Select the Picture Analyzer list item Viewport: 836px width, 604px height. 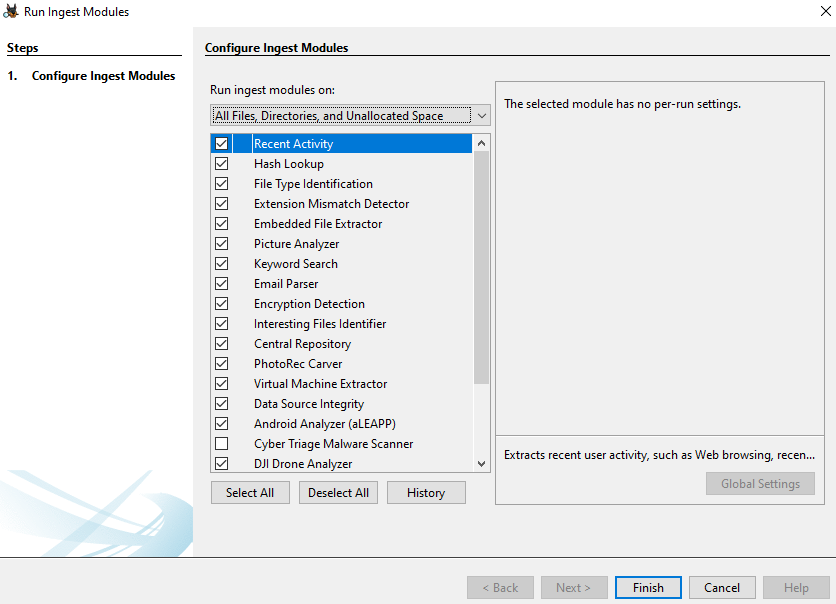pyautogui.click(x=296, y=244)
